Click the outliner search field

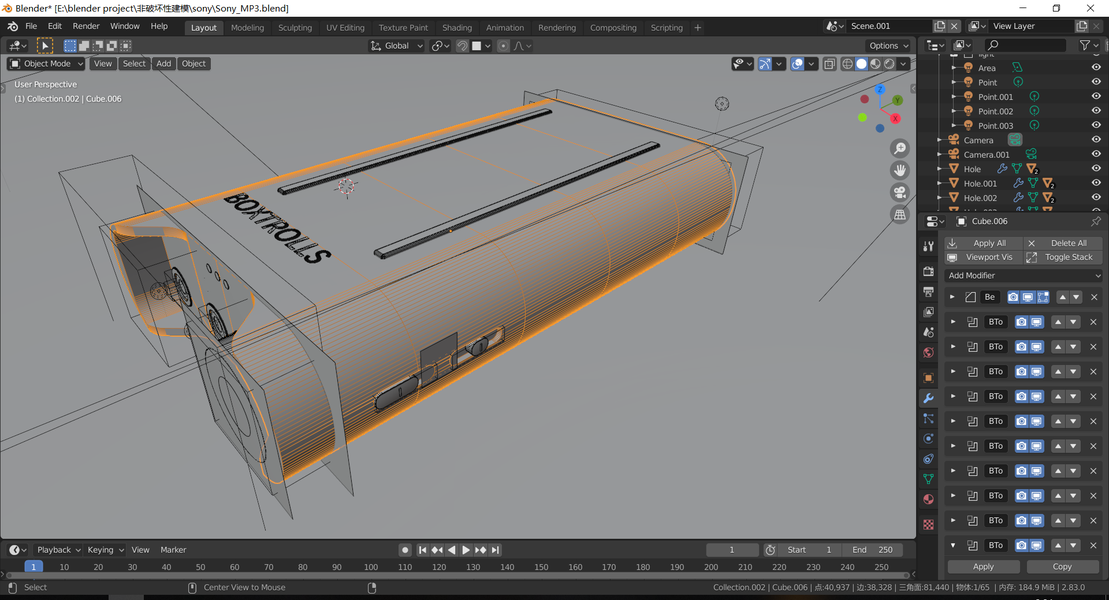tap(1026, 45)
